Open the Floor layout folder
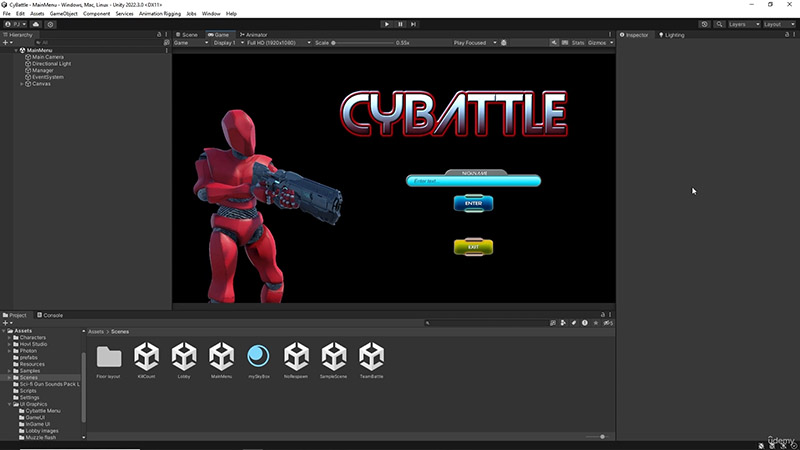Screen dimensions: 800x450 [109, 355]
